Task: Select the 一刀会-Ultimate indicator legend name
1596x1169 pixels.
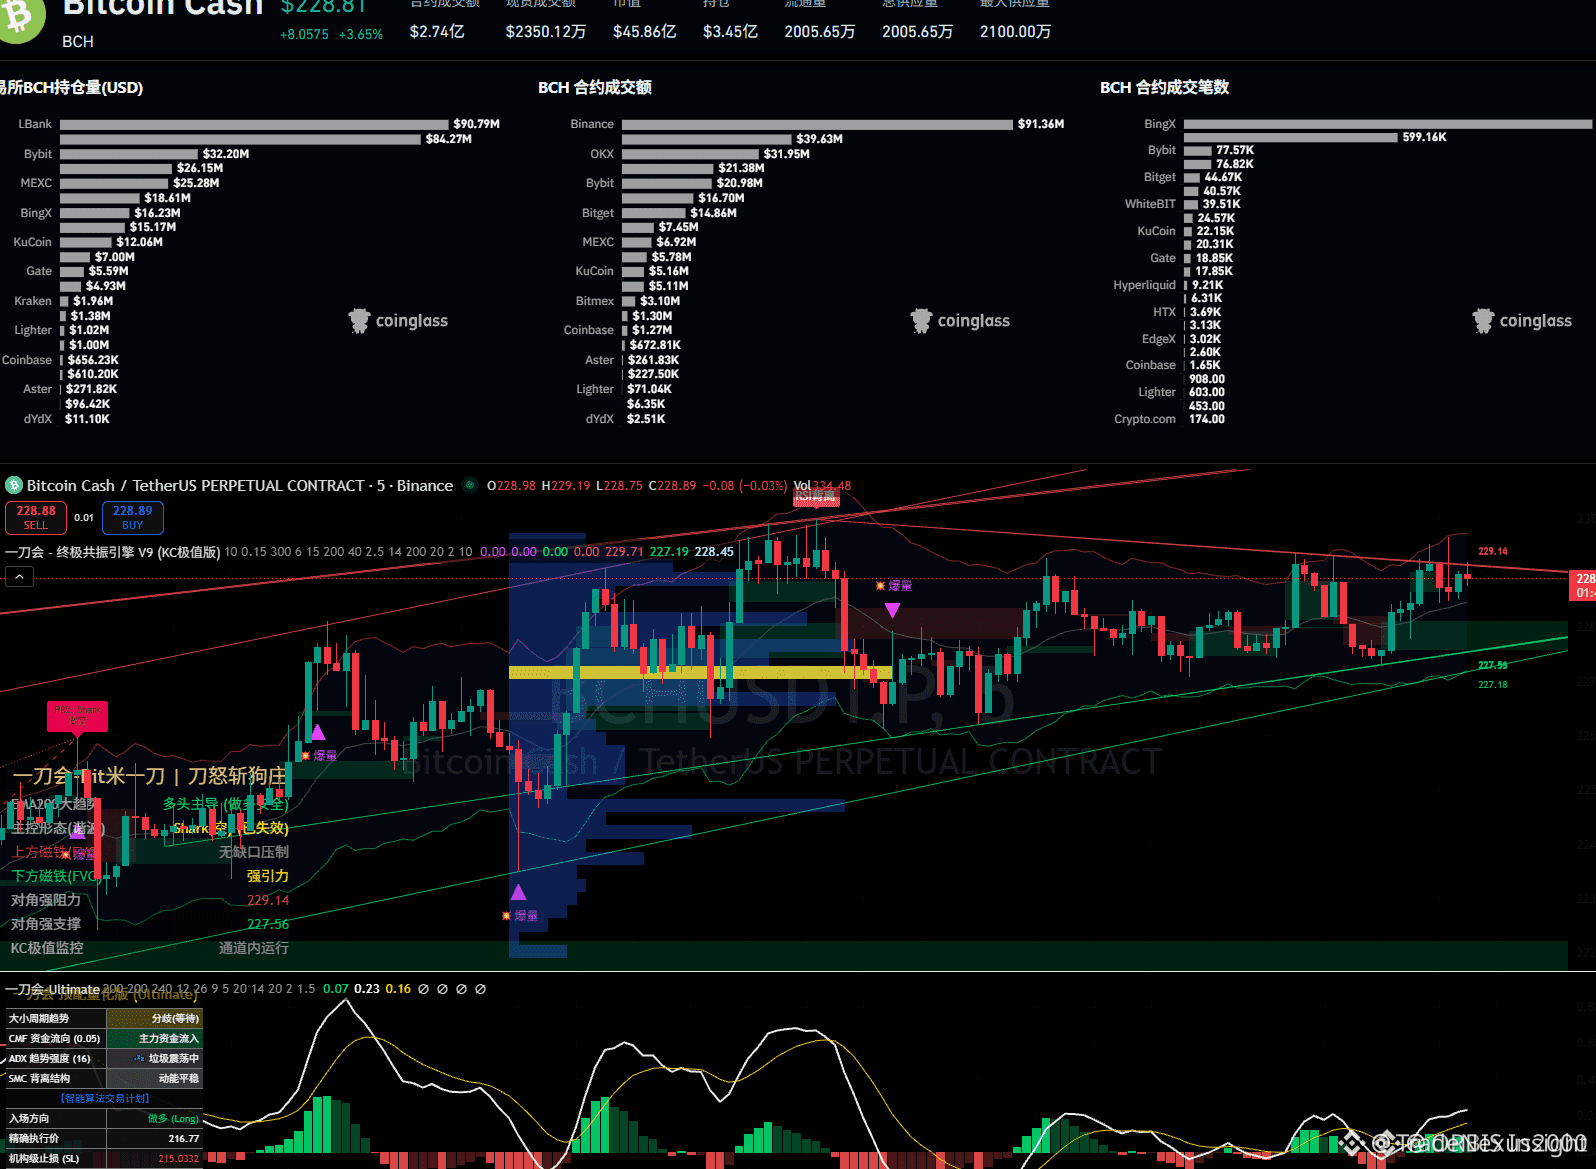Action: point(53,989)
